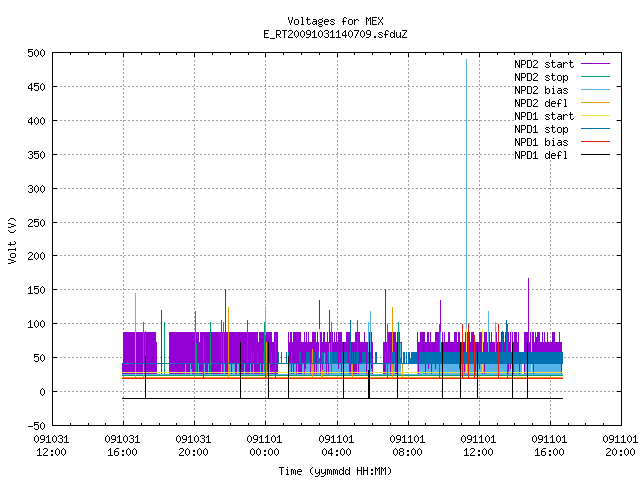Click the purple NPD2 start legend line

(x=595, y=64)
